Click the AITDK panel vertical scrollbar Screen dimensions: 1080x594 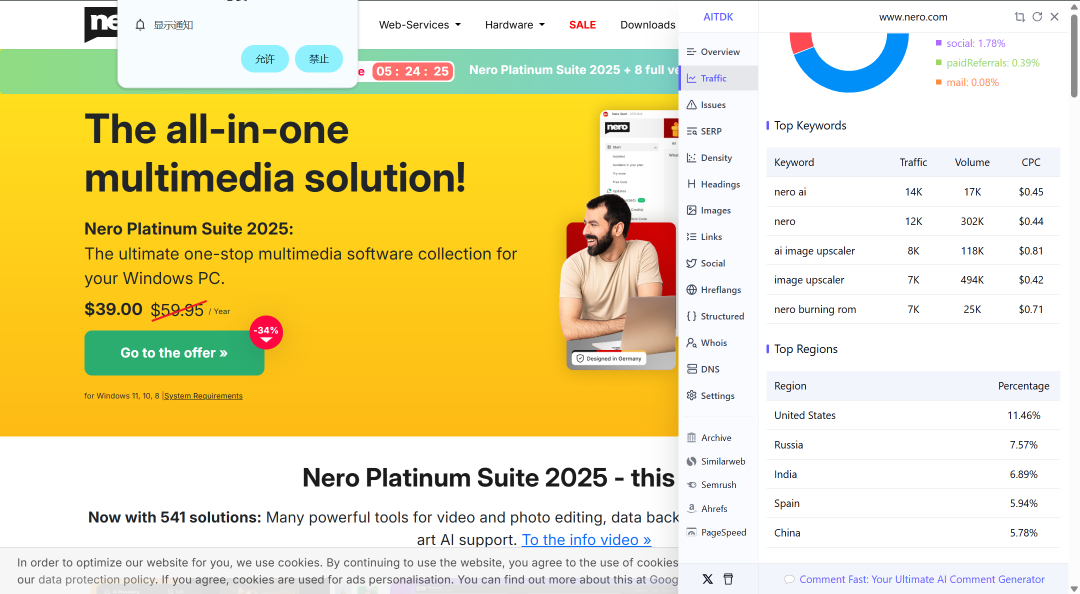pos(1074,55)
